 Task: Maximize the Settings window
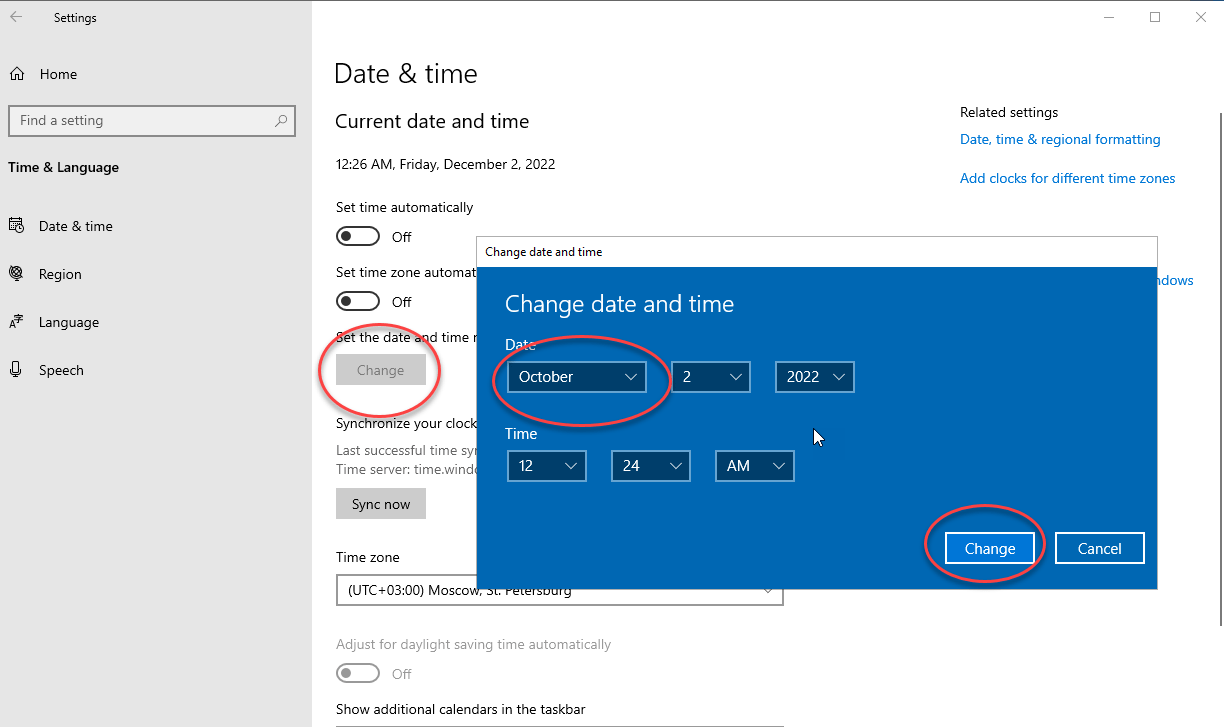[x=1155, y=17]
